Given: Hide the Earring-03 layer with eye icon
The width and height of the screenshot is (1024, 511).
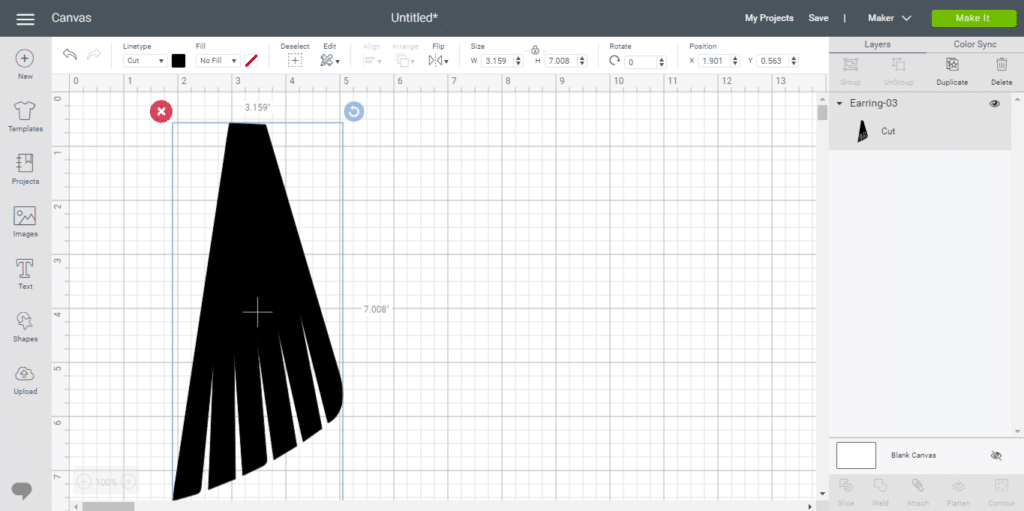Looking at the screenshot, I should tap(994, 103).
